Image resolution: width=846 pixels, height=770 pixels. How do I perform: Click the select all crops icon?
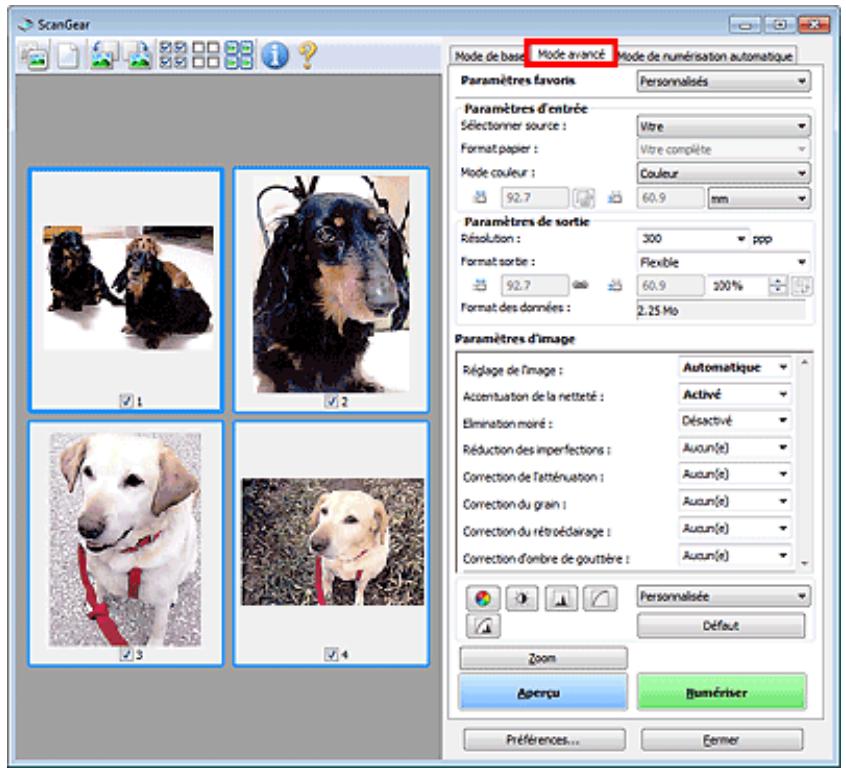tap(238, 56)
